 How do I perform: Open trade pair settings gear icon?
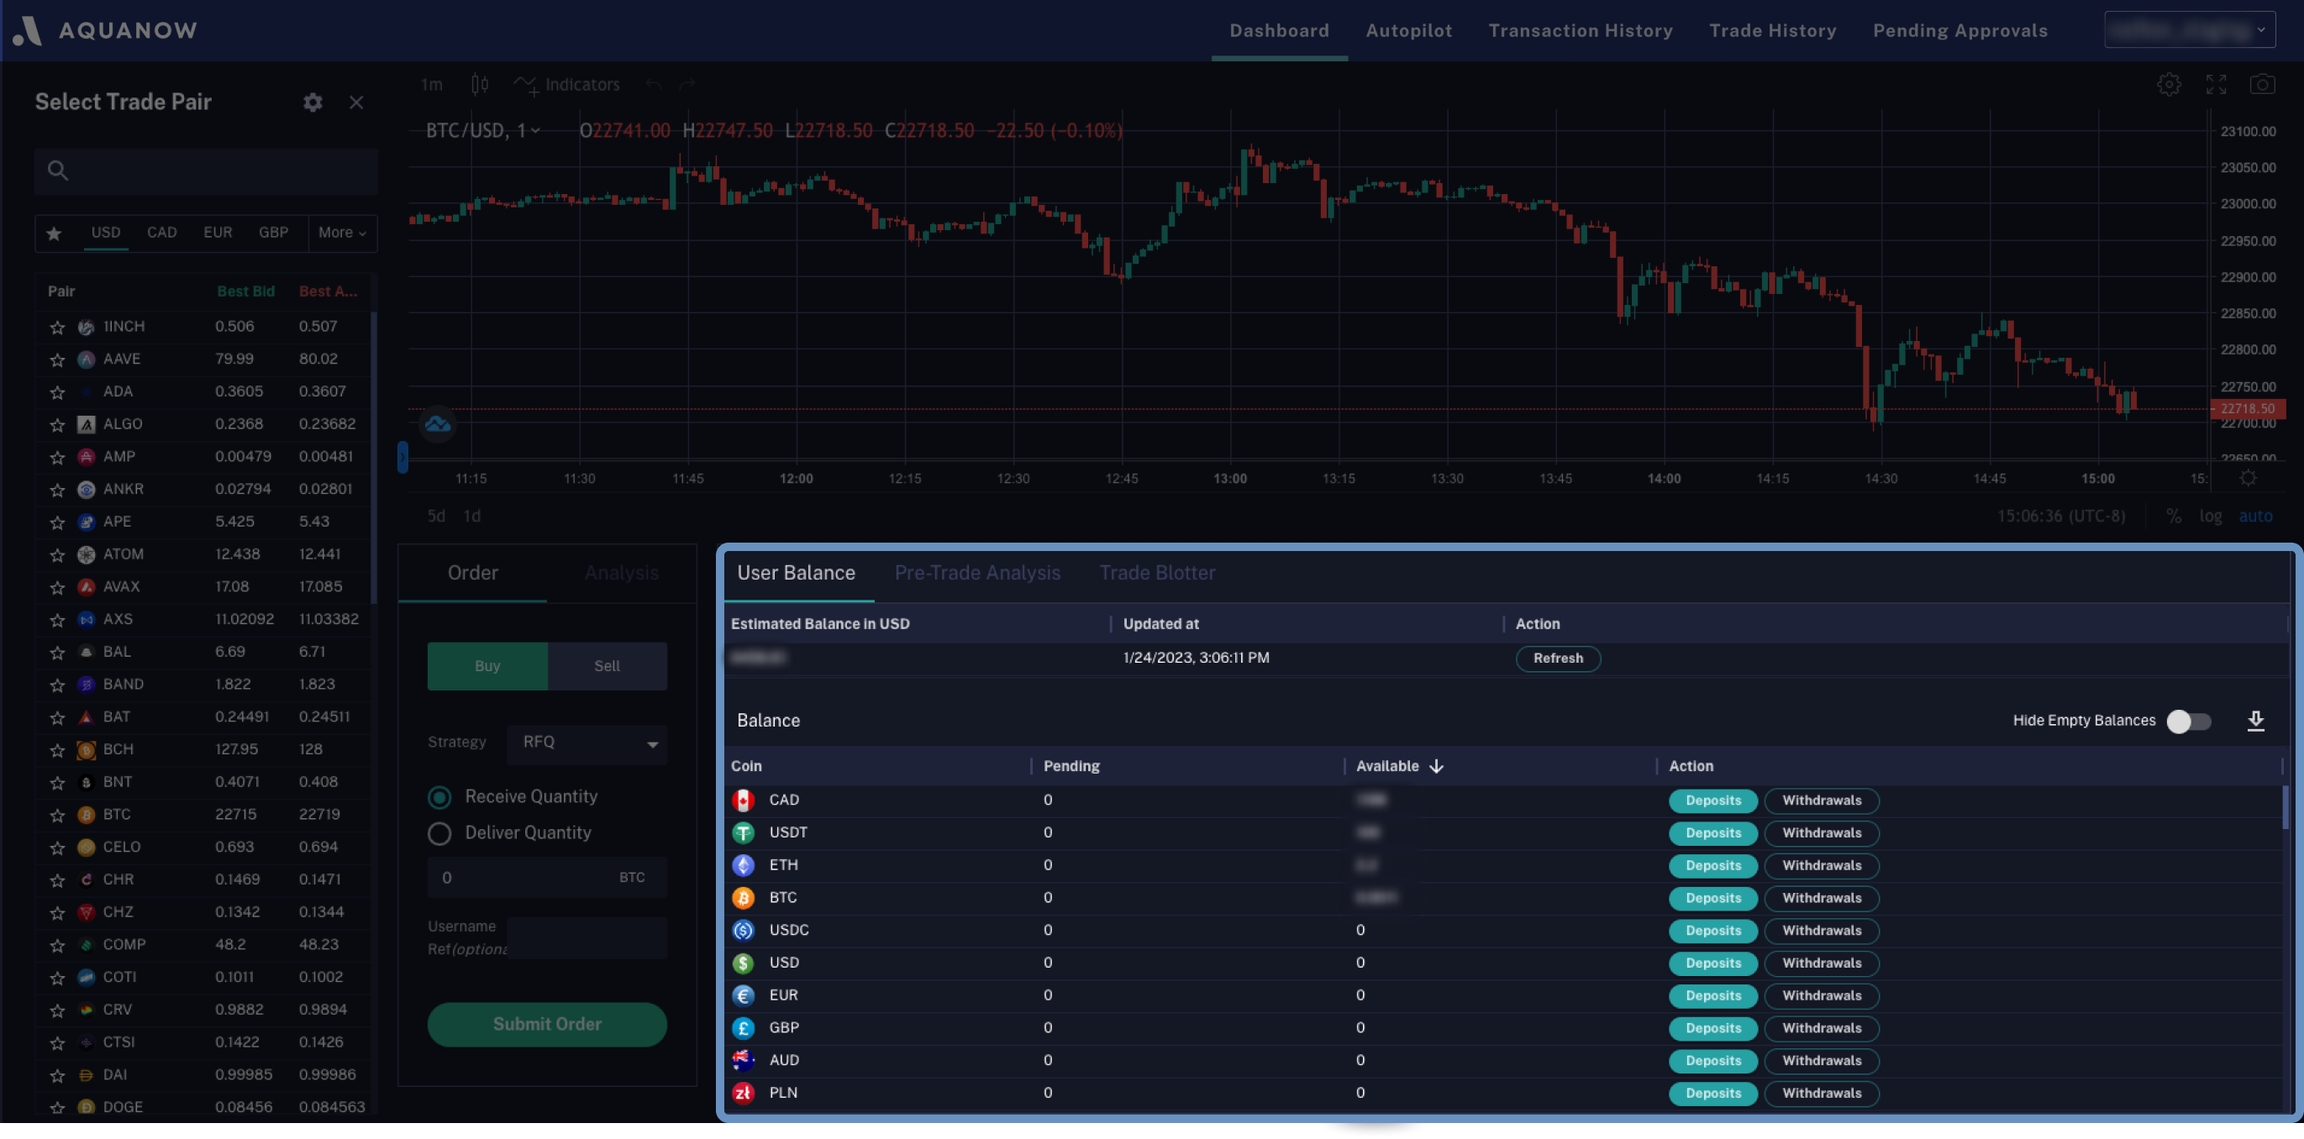click(313, 102)
